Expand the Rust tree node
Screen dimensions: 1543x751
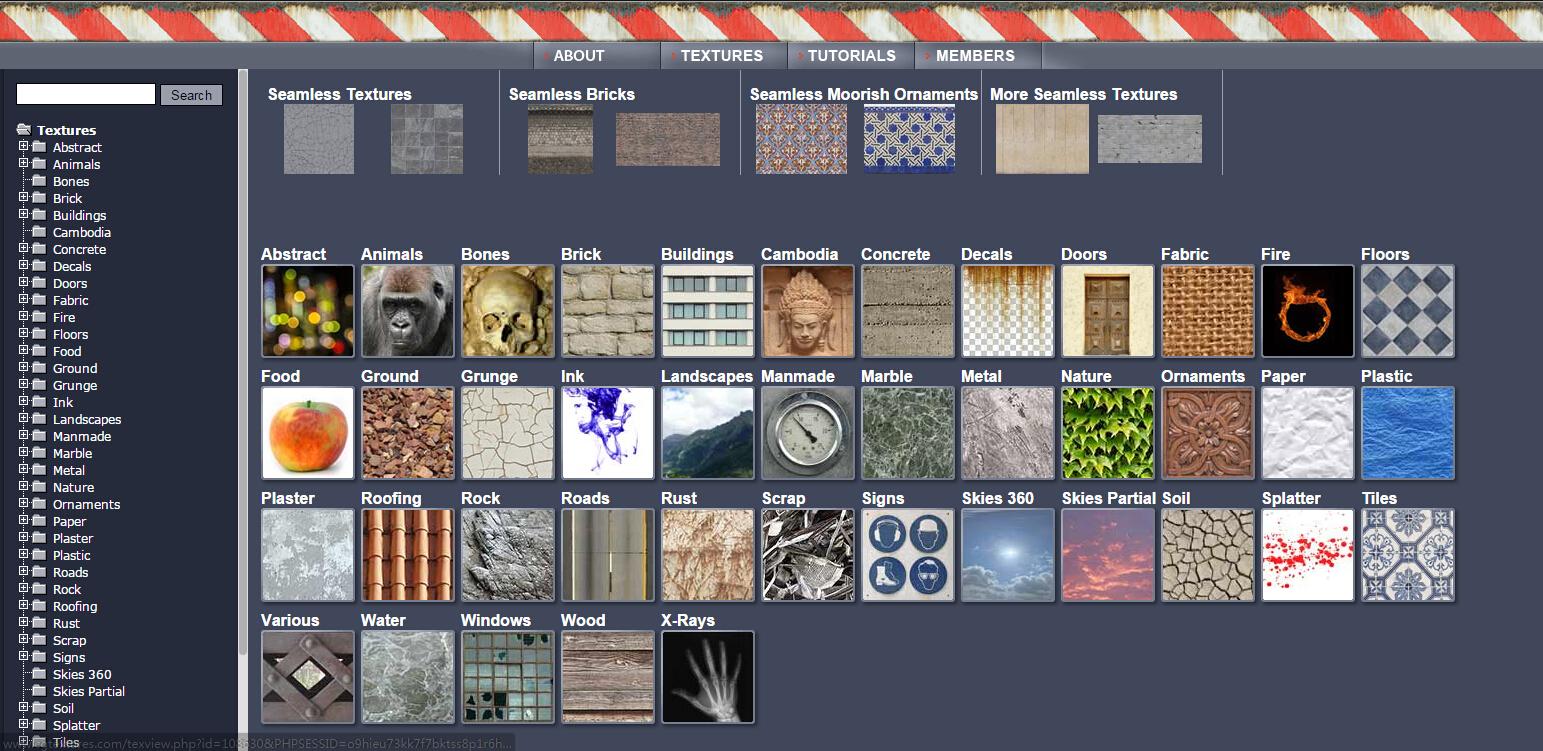[24, 623]
